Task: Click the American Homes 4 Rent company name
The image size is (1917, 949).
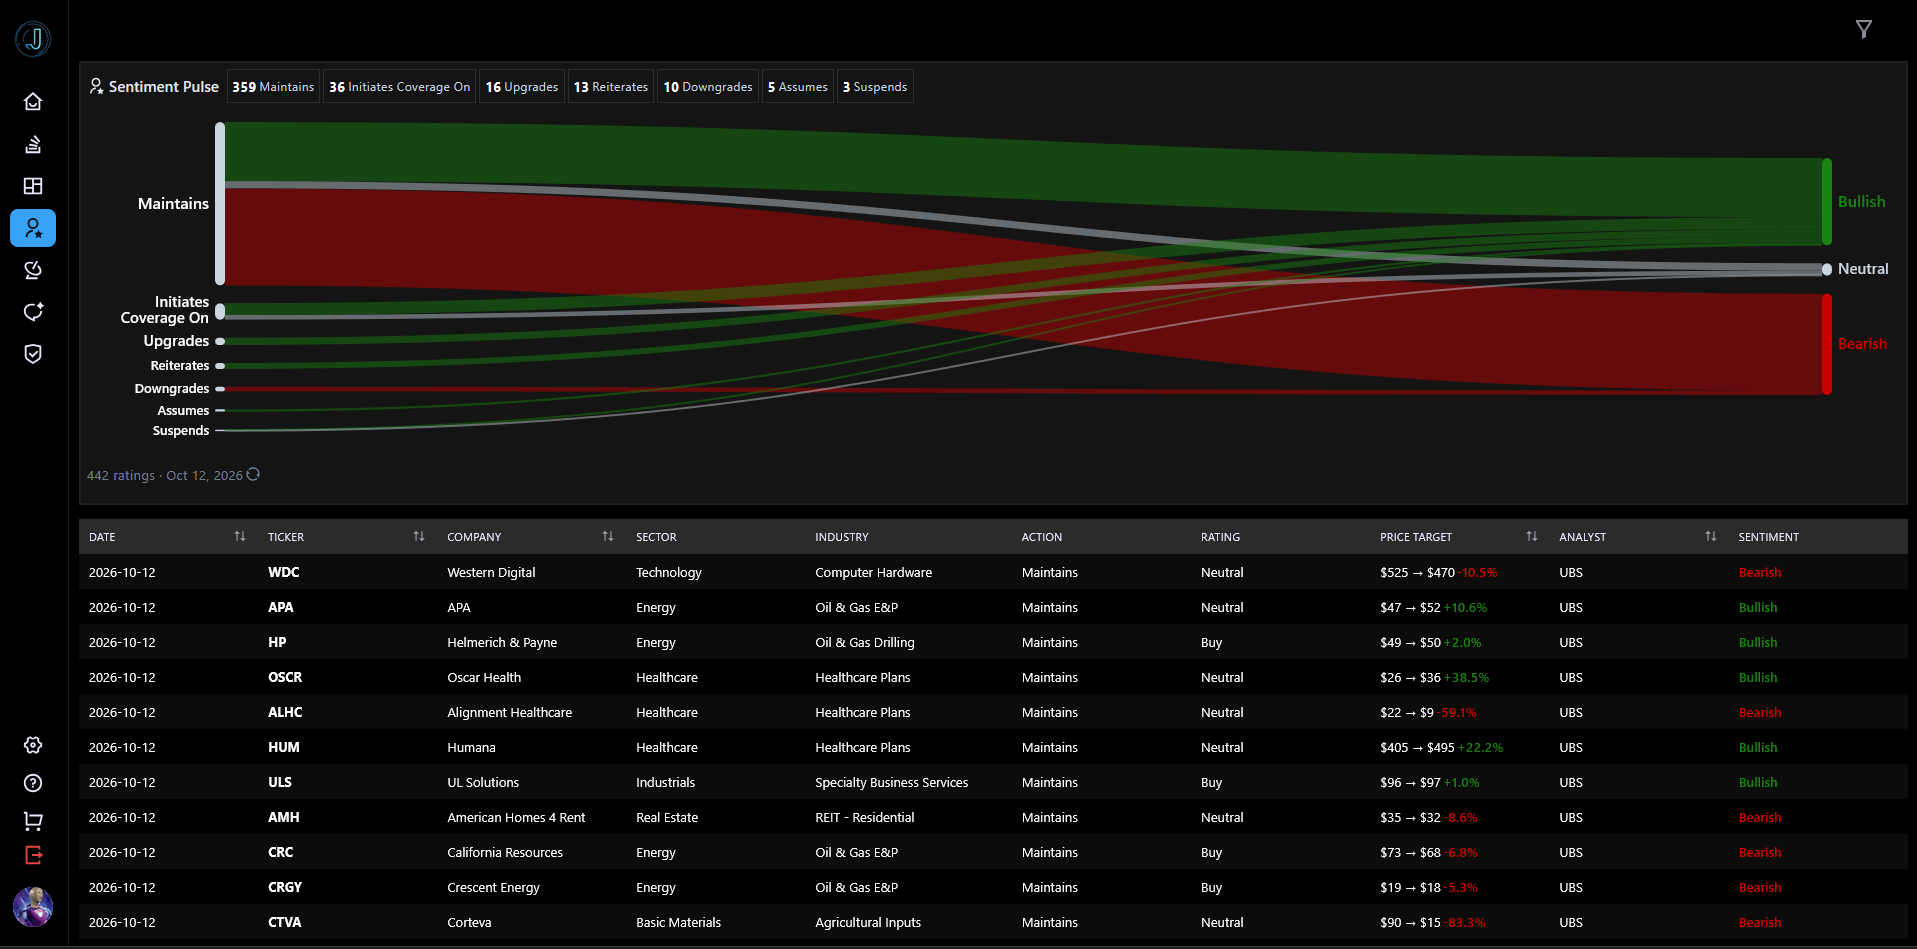Action: [516, 817]
